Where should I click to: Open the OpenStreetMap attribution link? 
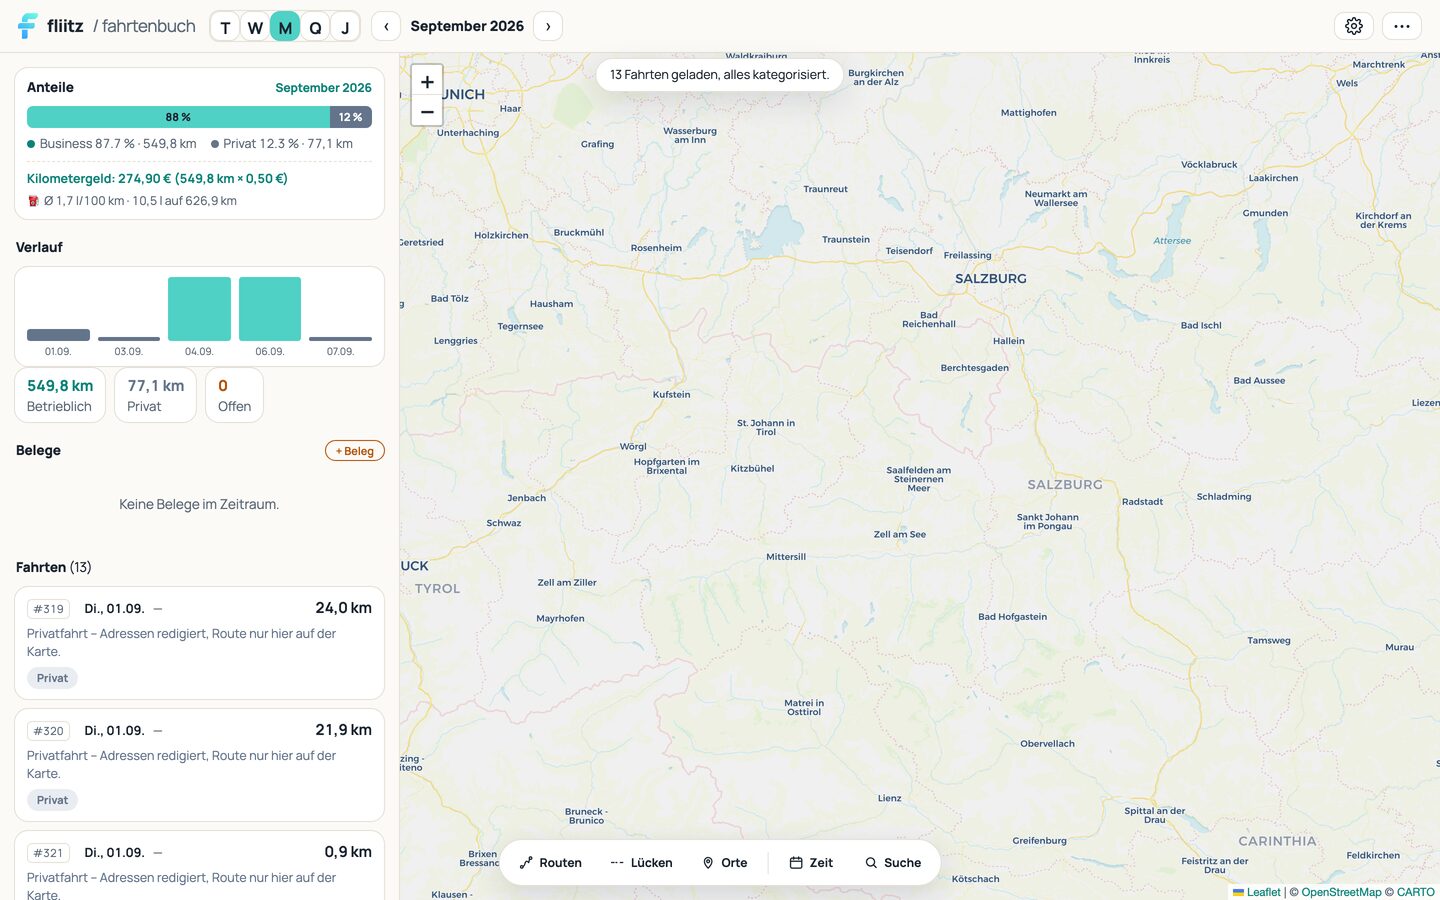tap(1341, 892)
